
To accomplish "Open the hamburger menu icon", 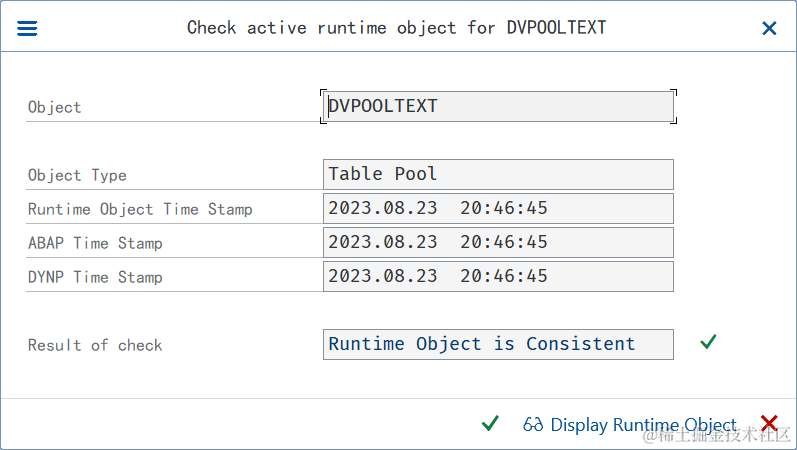I will [27, 28].
